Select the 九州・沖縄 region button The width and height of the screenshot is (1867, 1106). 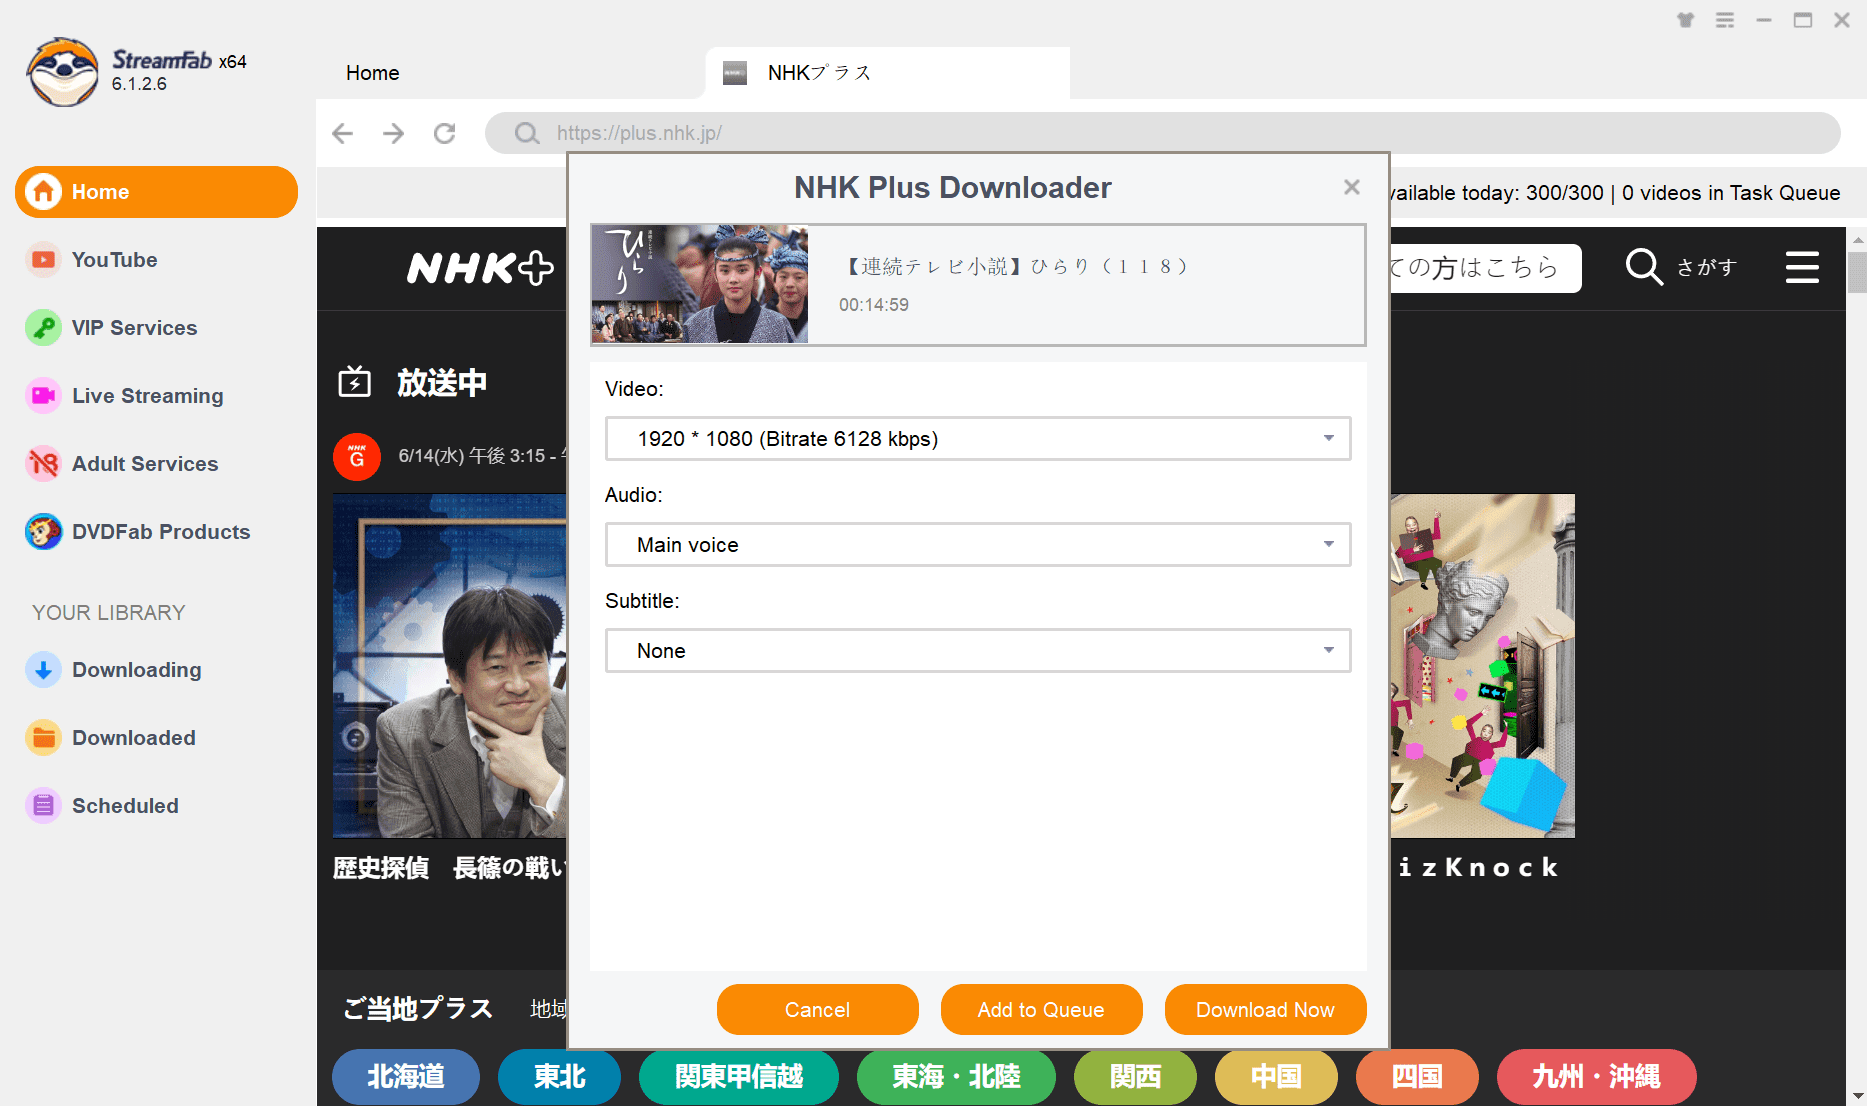pyautogui.click(x=1596, y=1077)
